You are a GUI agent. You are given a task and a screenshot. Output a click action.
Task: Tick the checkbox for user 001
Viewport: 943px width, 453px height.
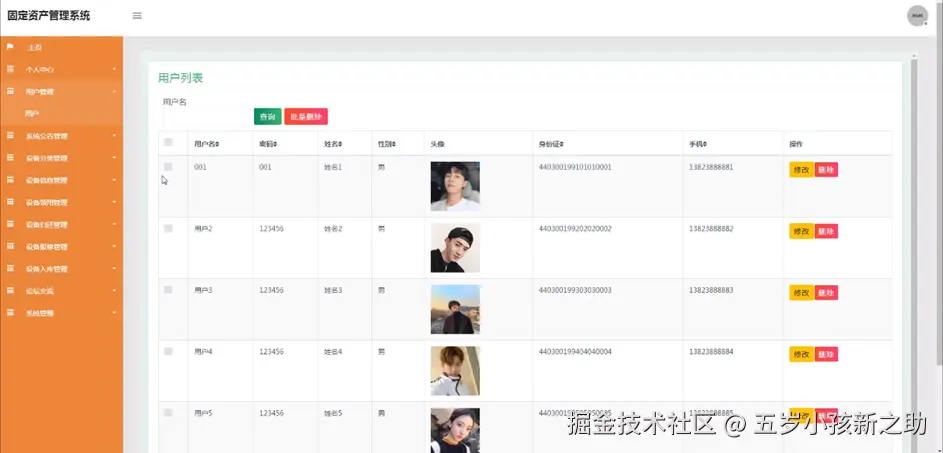point(168,167)
